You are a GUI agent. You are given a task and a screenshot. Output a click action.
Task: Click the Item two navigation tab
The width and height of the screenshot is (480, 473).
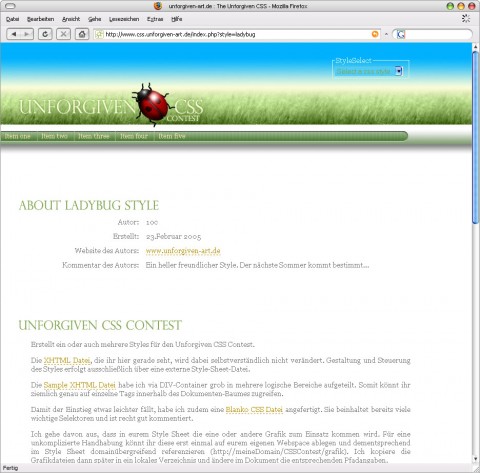[x=54, y=136]
